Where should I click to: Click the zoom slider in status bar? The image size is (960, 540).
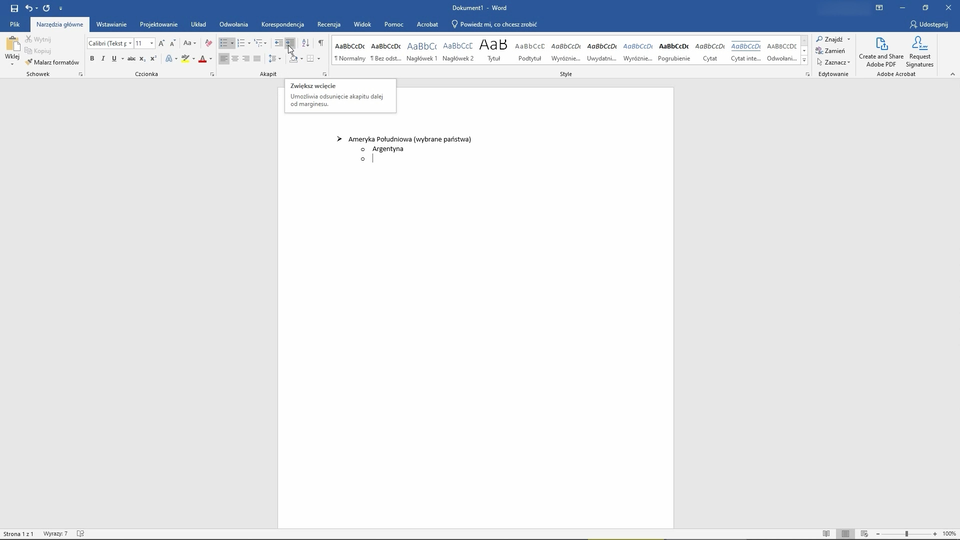(906, 534)
